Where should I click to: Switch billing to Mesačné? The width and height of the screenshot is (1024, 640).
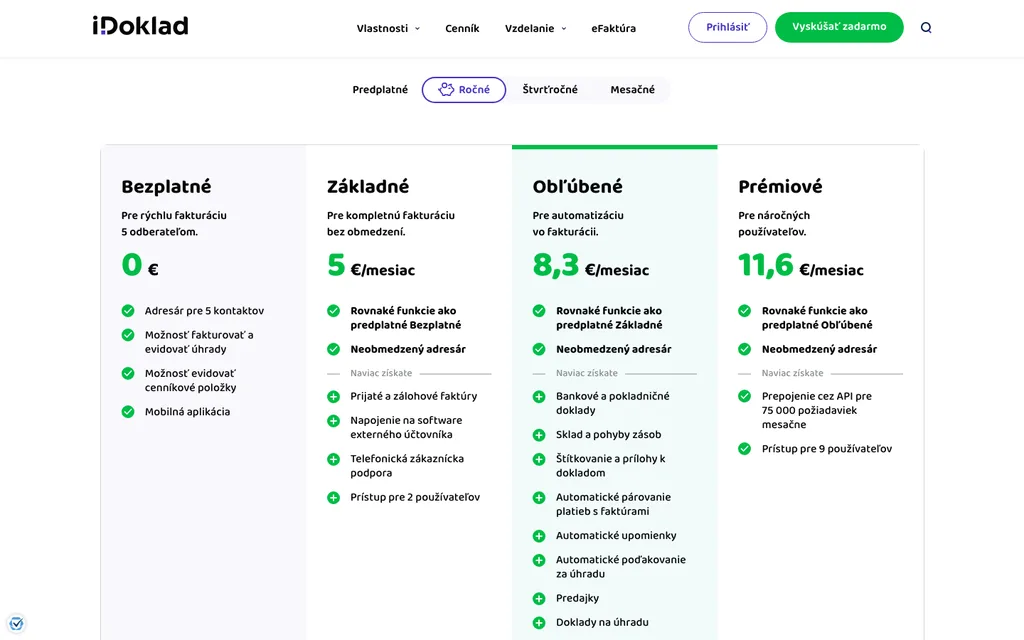pyautogui.click(x=632, y=89)
